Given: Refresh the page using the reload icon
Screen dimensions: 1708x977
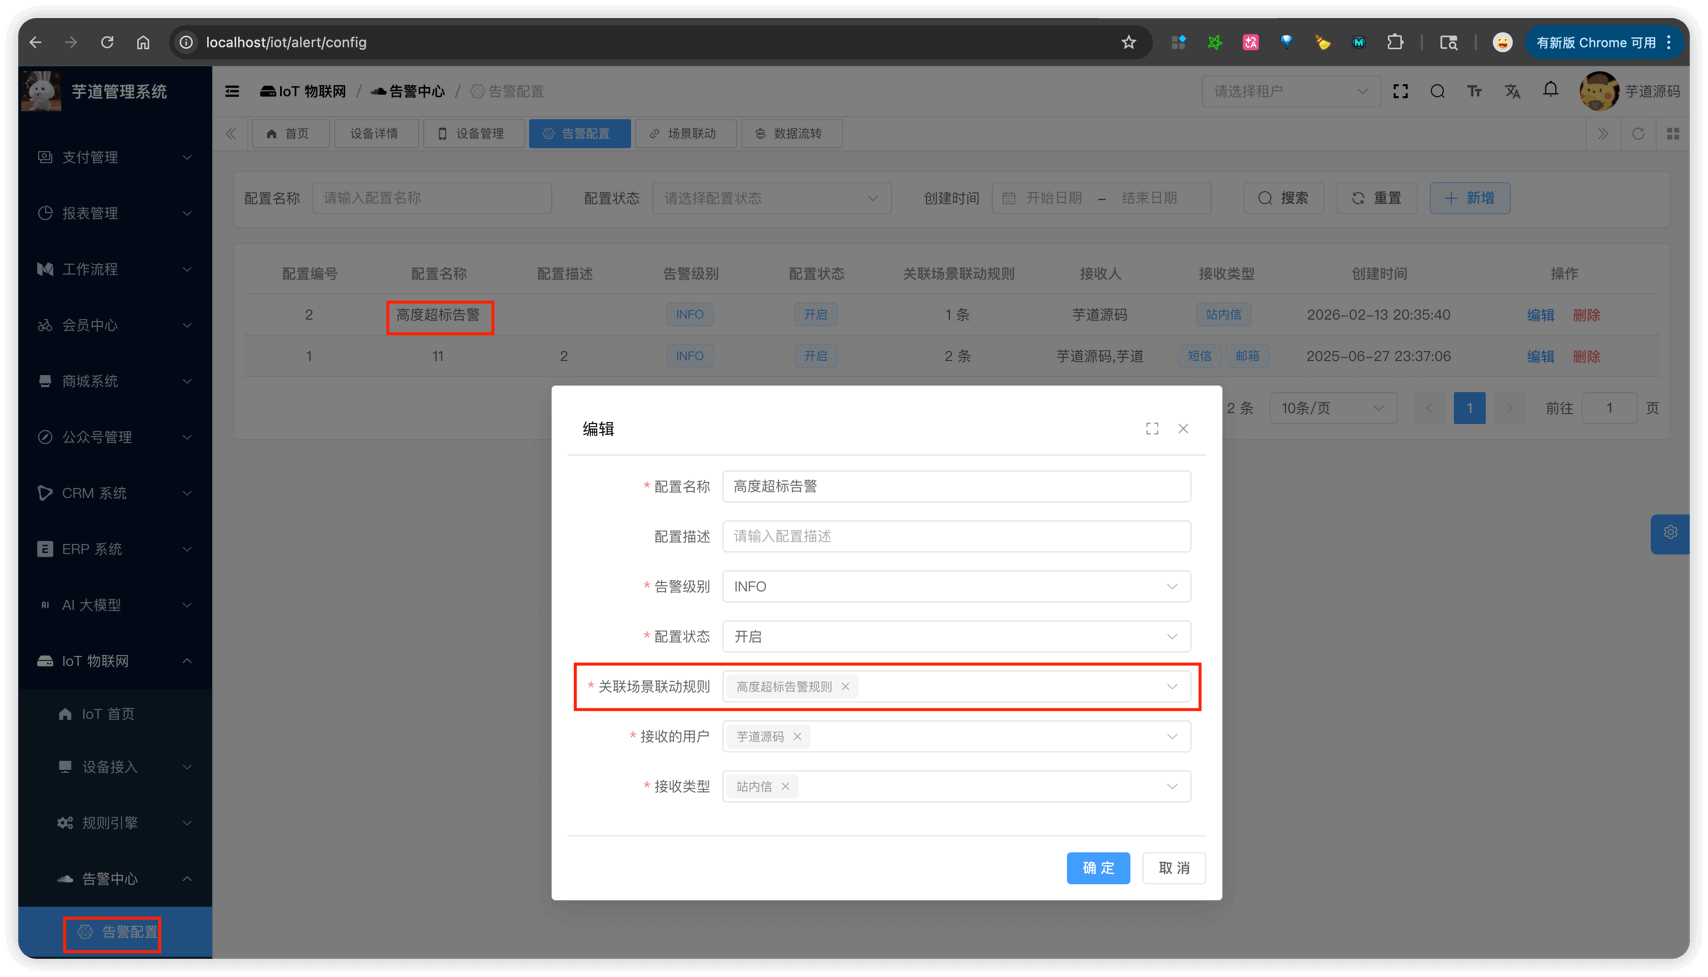Looking at the screenshot, I should pyautogui.click(x=1638, y=133).
